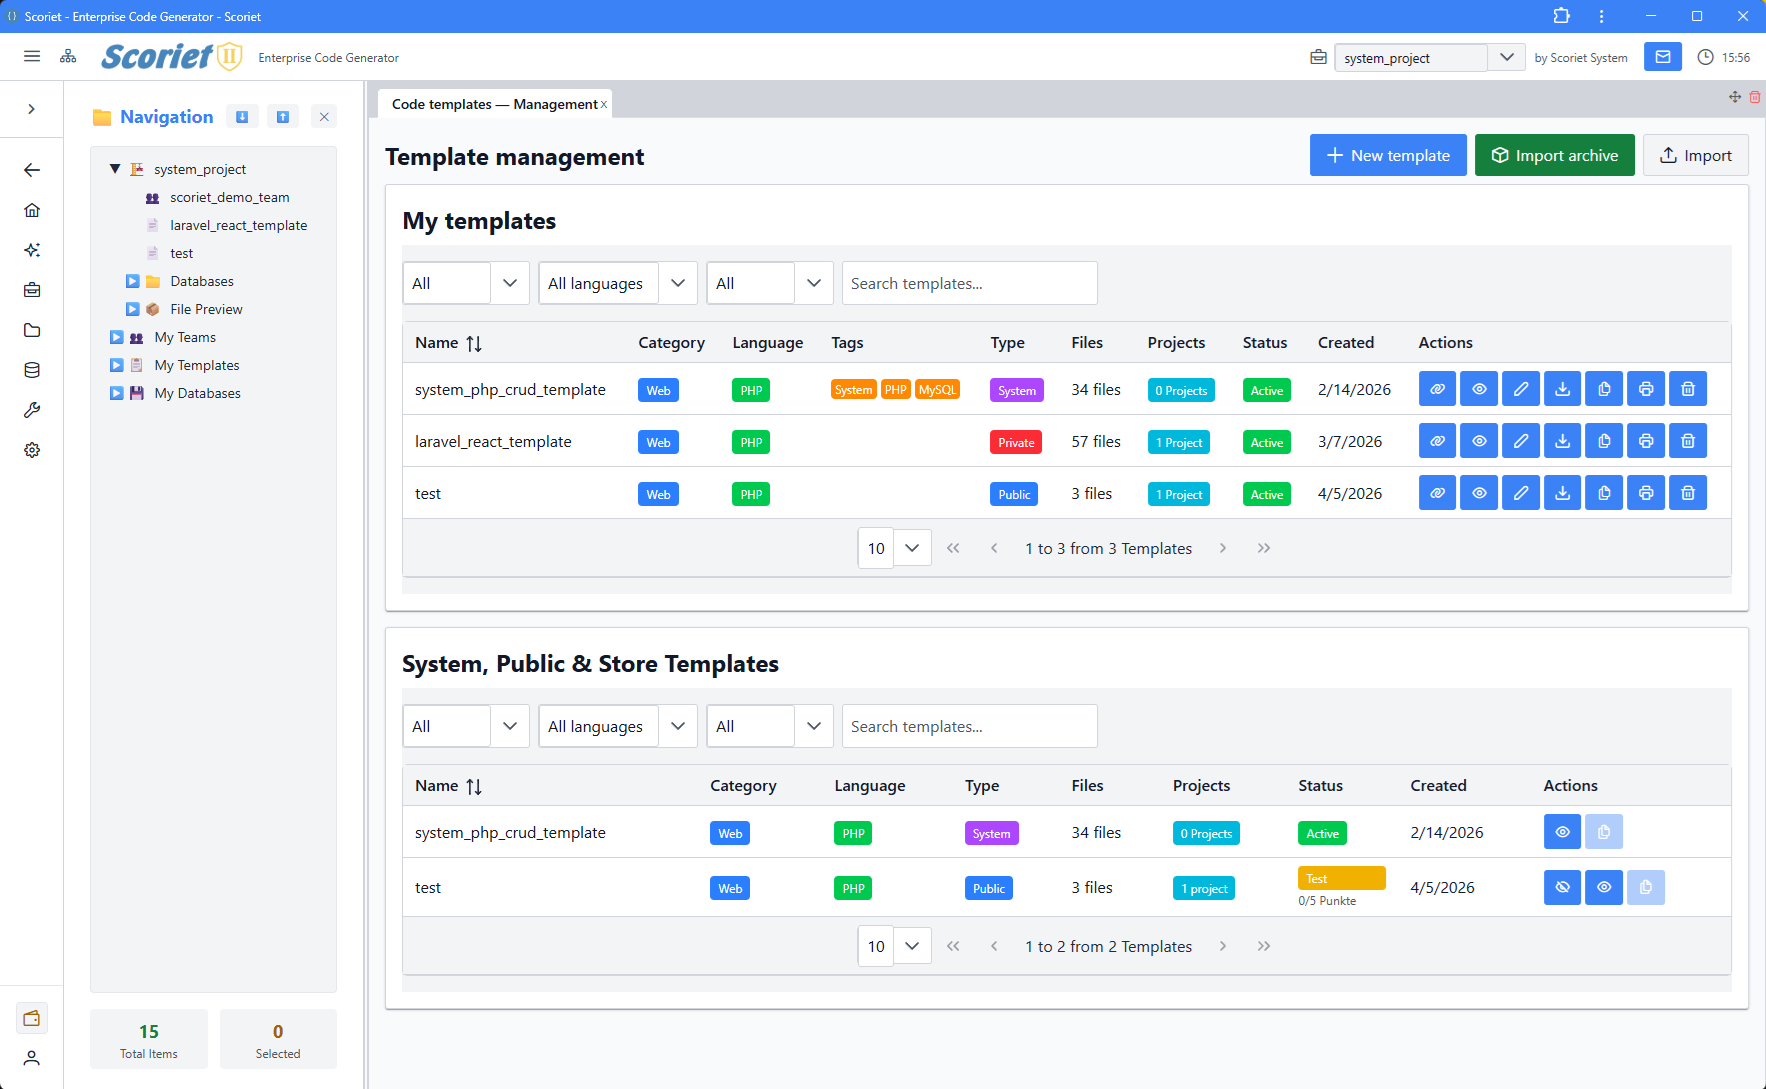
Task: Open the All languages filter dropdown
Action: 617,283
